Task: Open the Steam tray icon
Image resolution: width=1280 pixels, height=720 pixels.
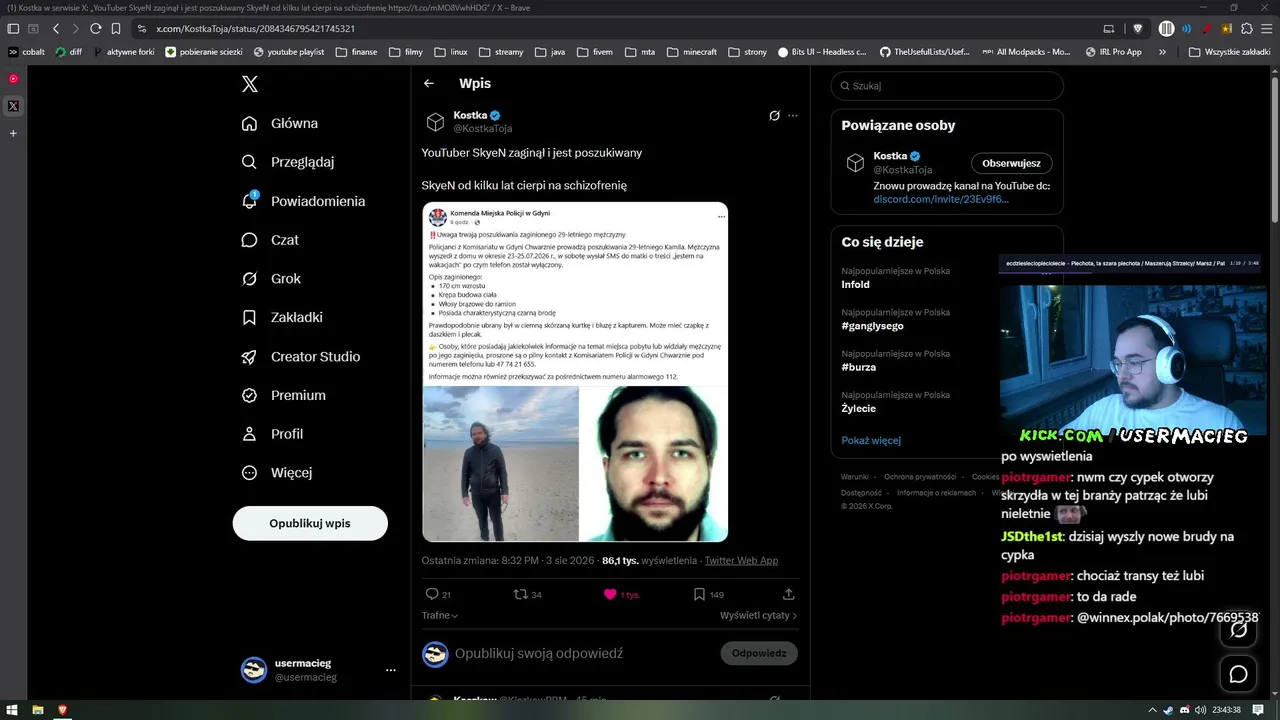Action: coord(1167,710)
